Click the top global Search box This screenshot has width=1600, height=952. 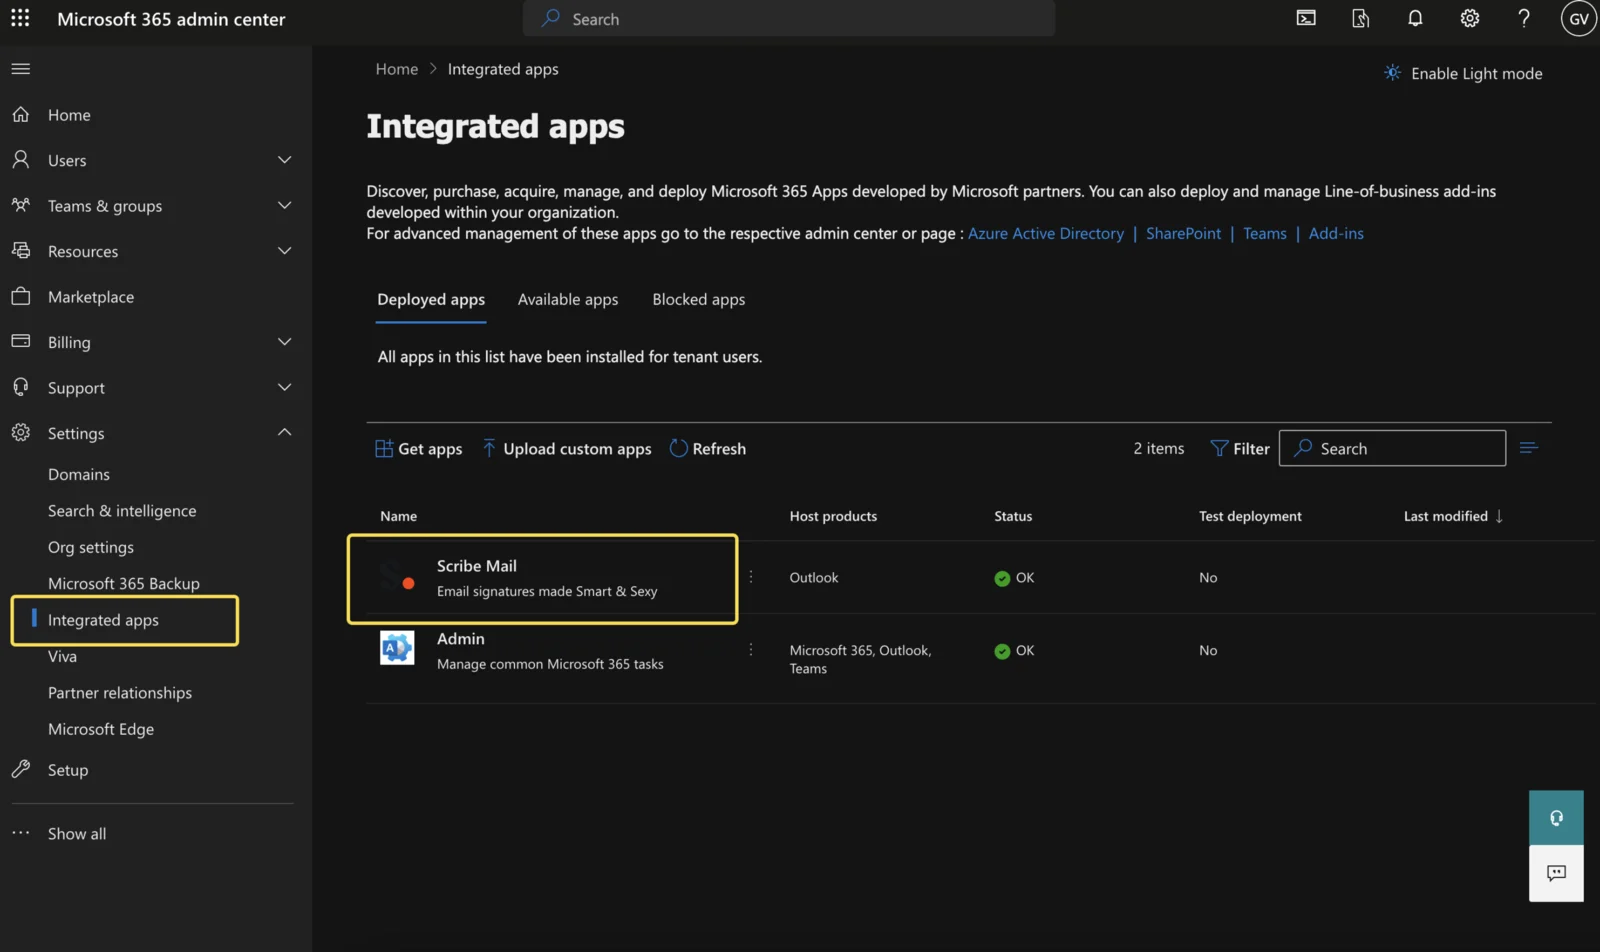coord(789,19)
